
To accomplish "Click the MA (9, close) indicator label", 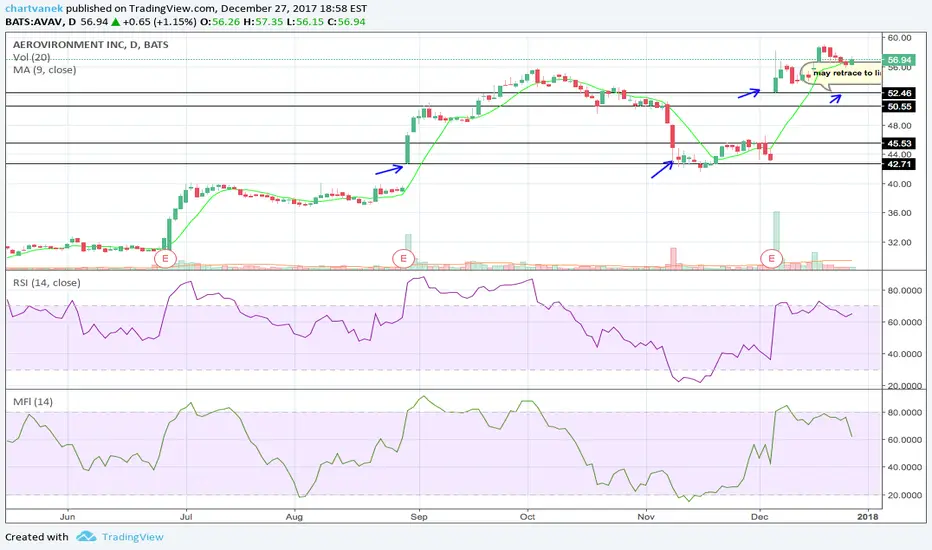I will coord(45,70).
